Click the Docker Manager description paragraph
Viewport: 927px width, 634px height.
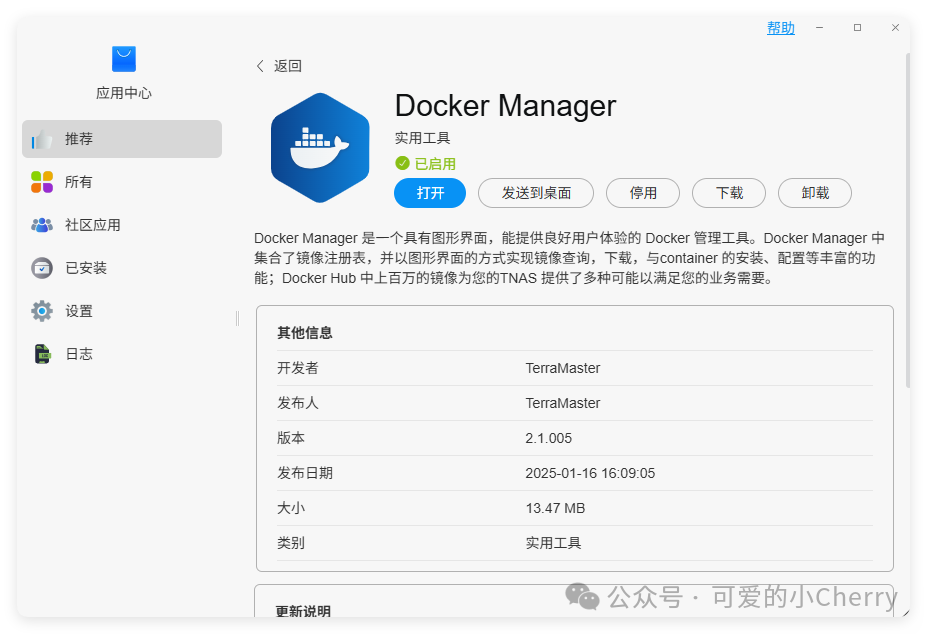coord(569,258)
